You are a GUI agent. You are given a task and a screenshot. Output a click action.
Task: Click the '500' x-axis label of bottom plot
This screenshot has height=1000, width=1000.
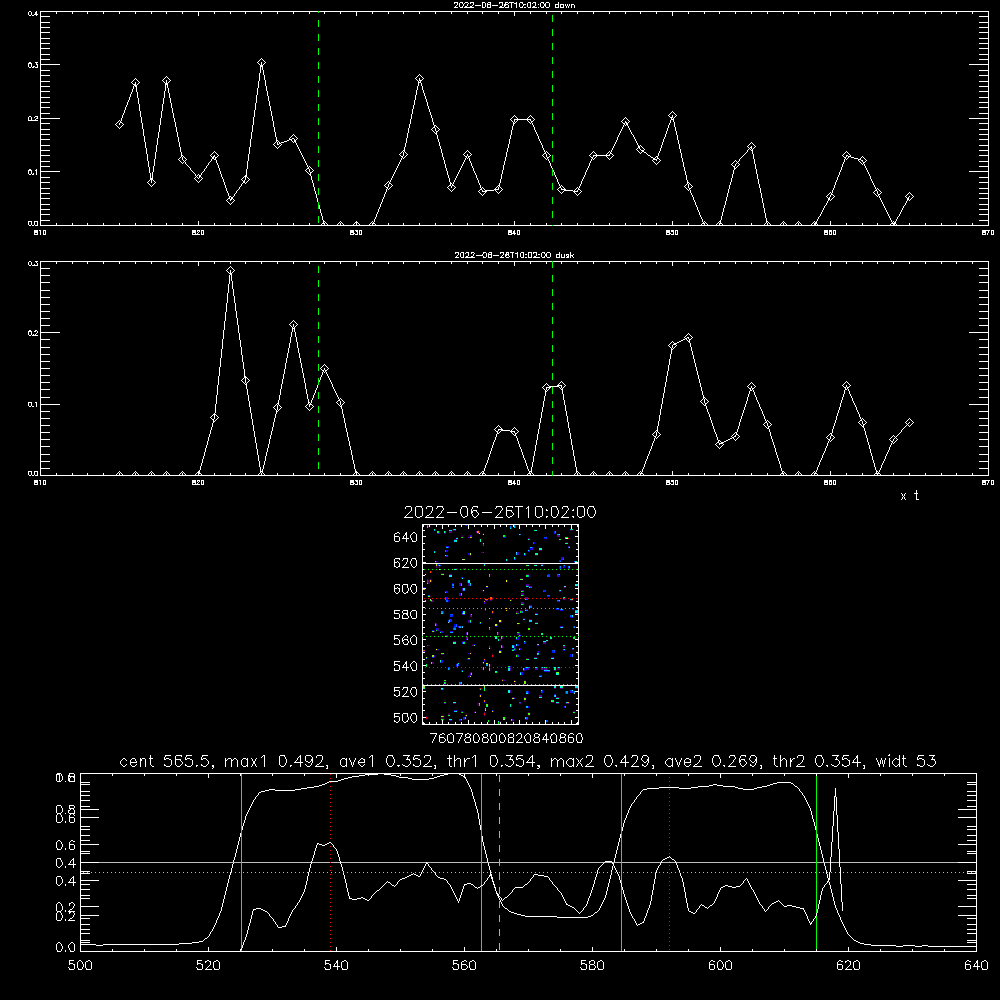pyautogui.click(x=80, y=966)
